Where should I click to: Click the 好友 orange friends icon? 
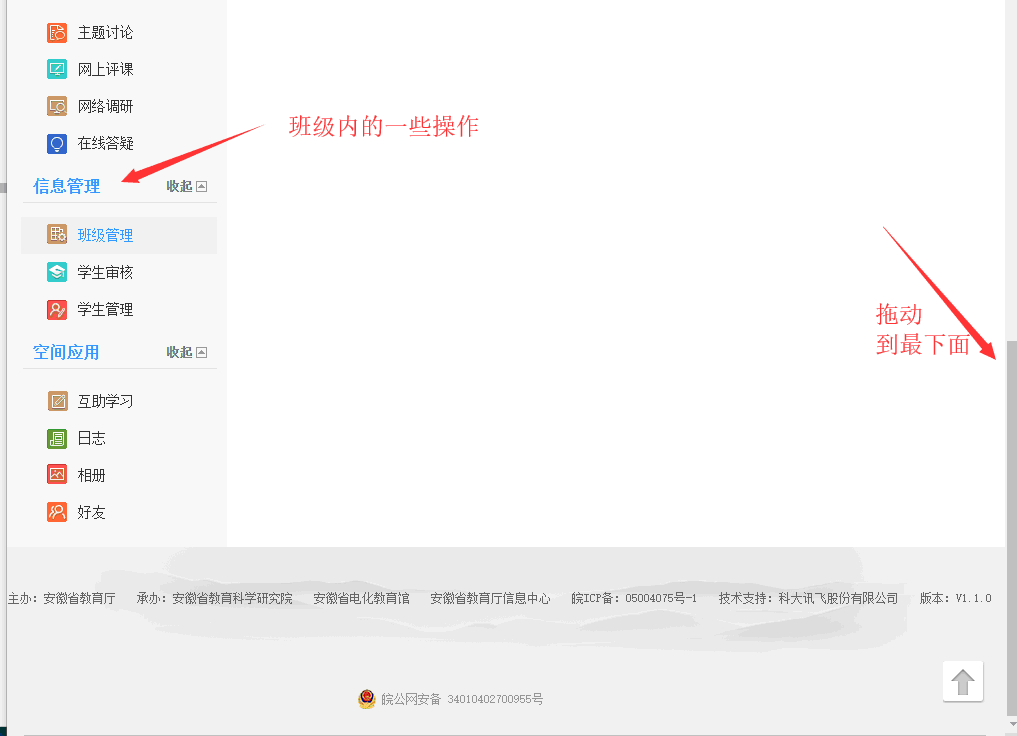(57, 512)
